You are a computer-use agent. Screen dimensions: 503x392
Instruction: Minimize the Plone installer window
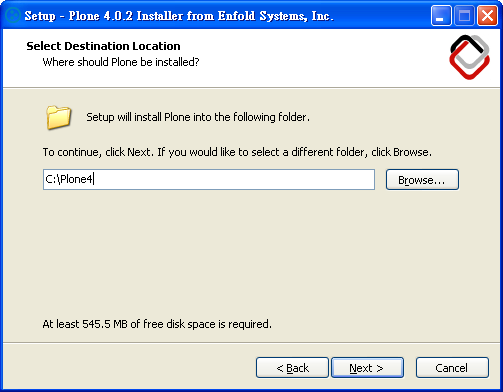pos(441,15)
